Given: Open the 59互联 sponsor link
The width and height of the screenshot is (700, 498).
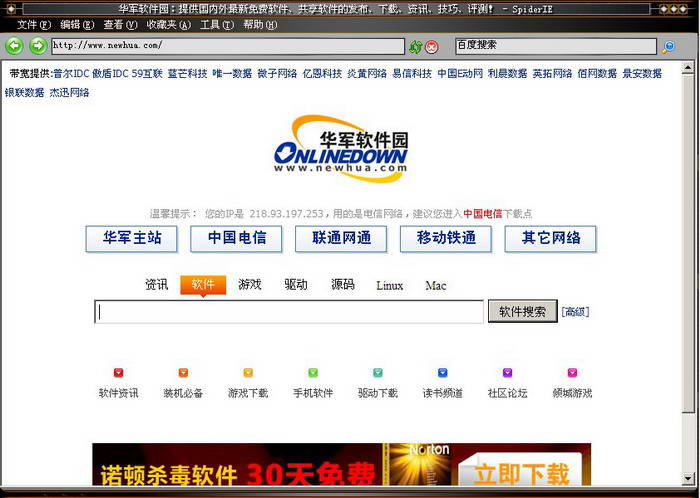Looking at the screenshot, I should 147,74.
